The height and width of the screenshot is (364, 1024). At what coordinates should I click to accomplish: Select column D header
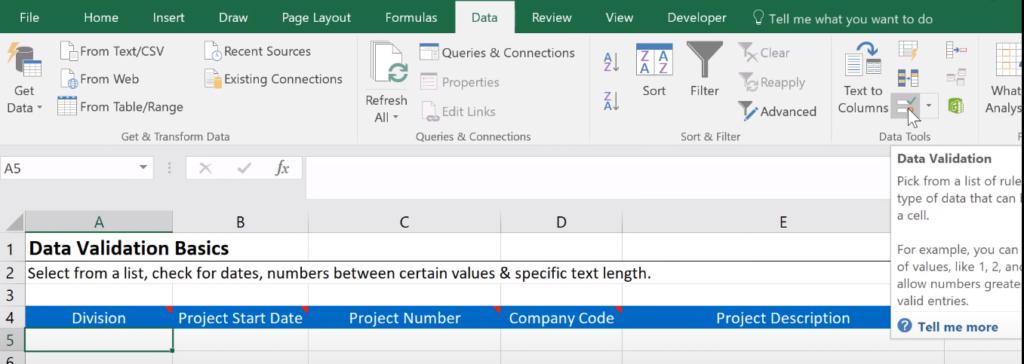(x=561, y=222)
